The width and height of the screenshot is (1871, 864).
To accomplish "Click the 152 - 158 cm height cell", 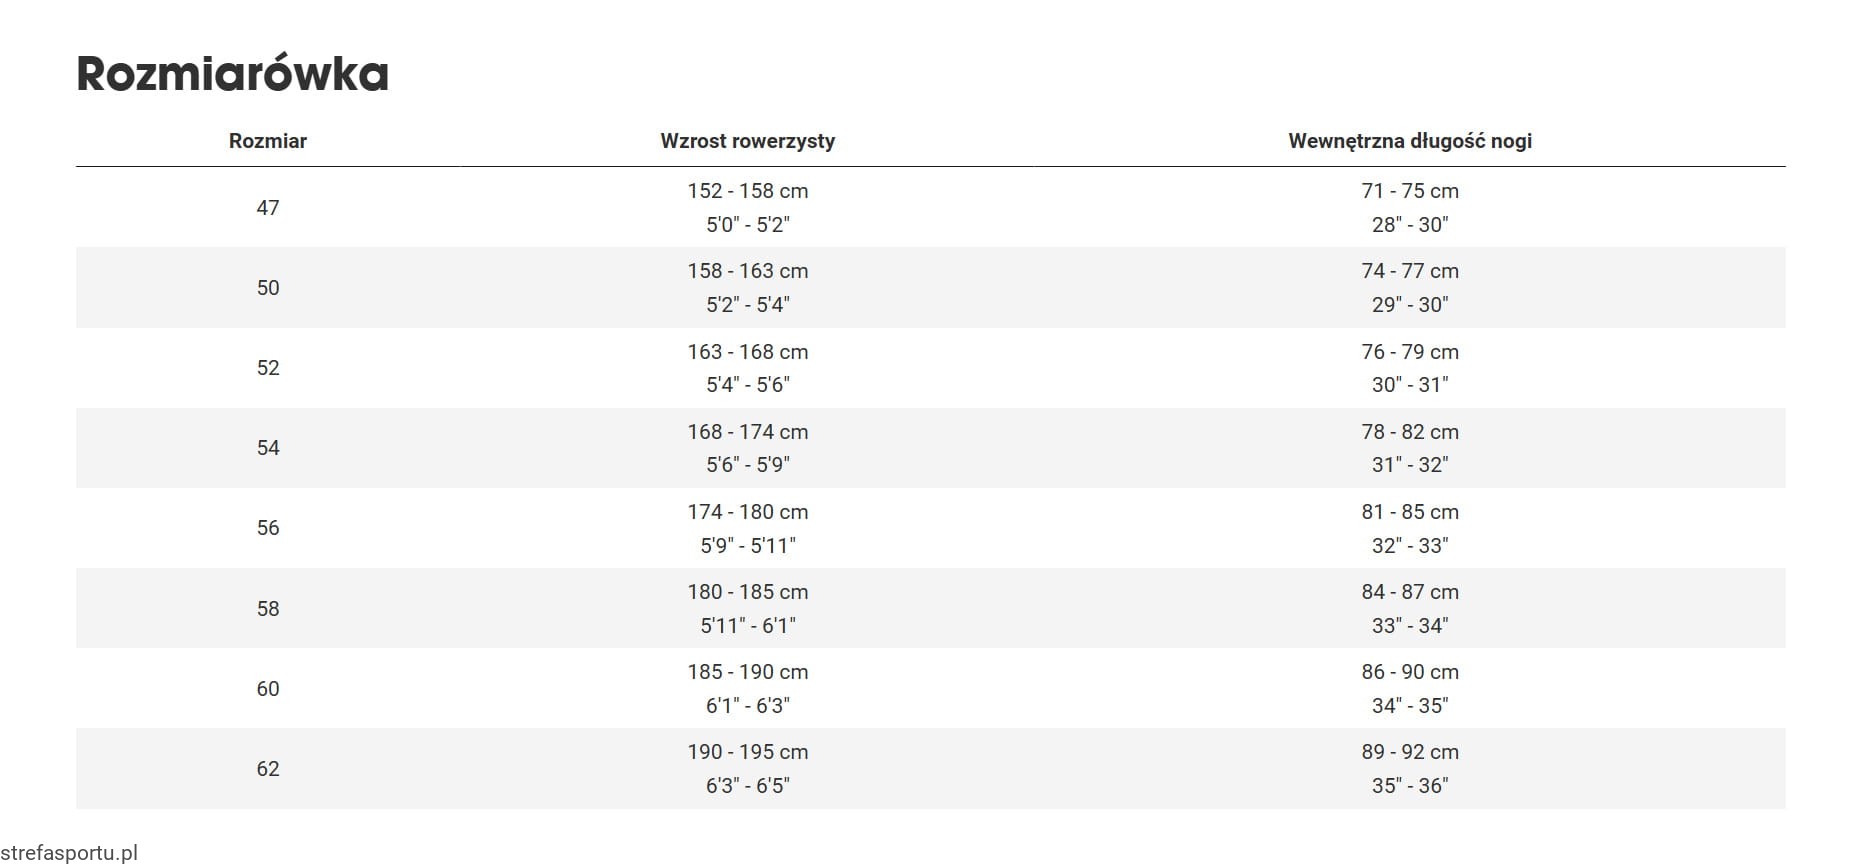I will click(x=747, y=191).
